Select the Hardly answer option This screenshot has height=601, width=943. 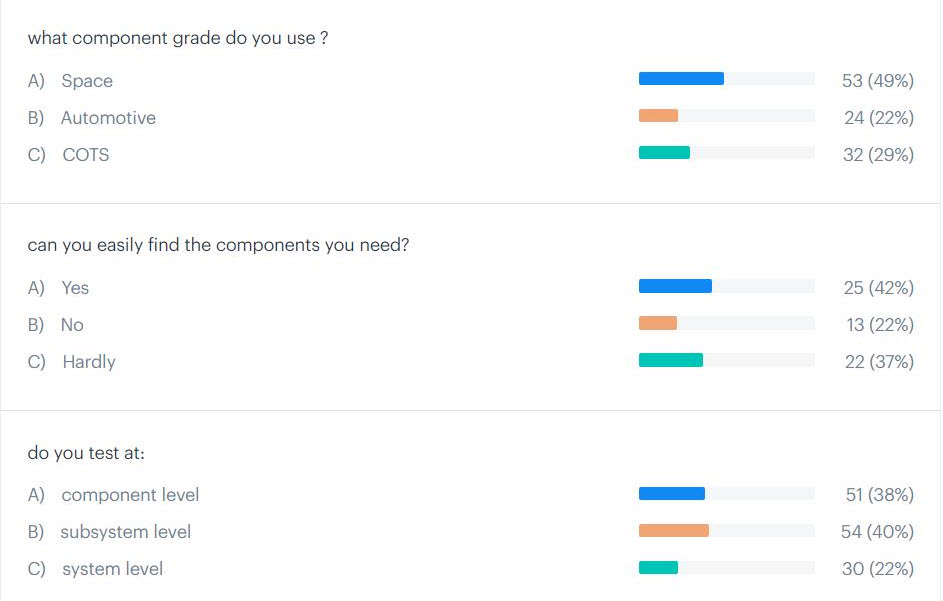coord(89,362)
